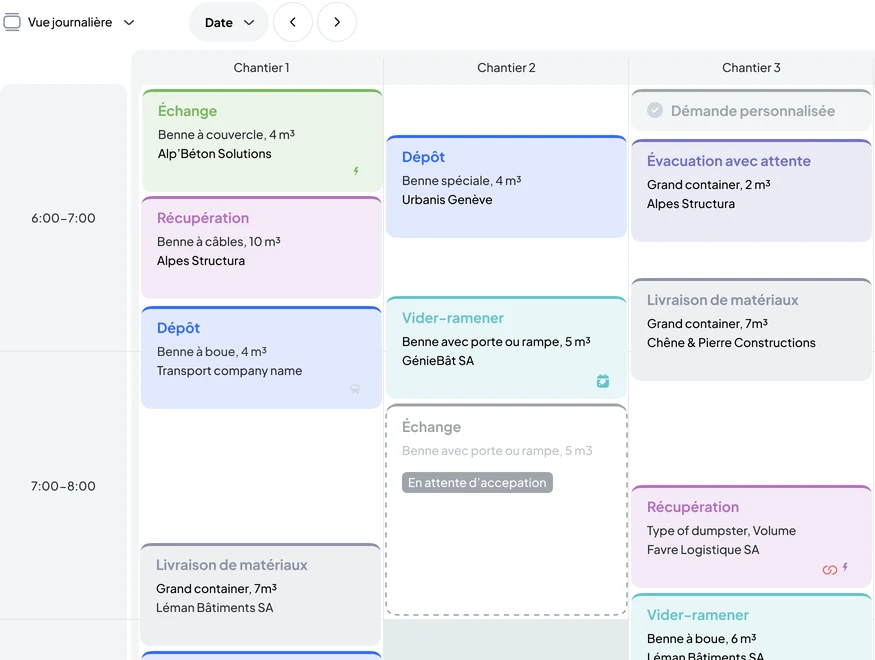The width and height of the screenshot is (875, 660).
Task: Click the Favre Logistique SA text
Action: 703,550
